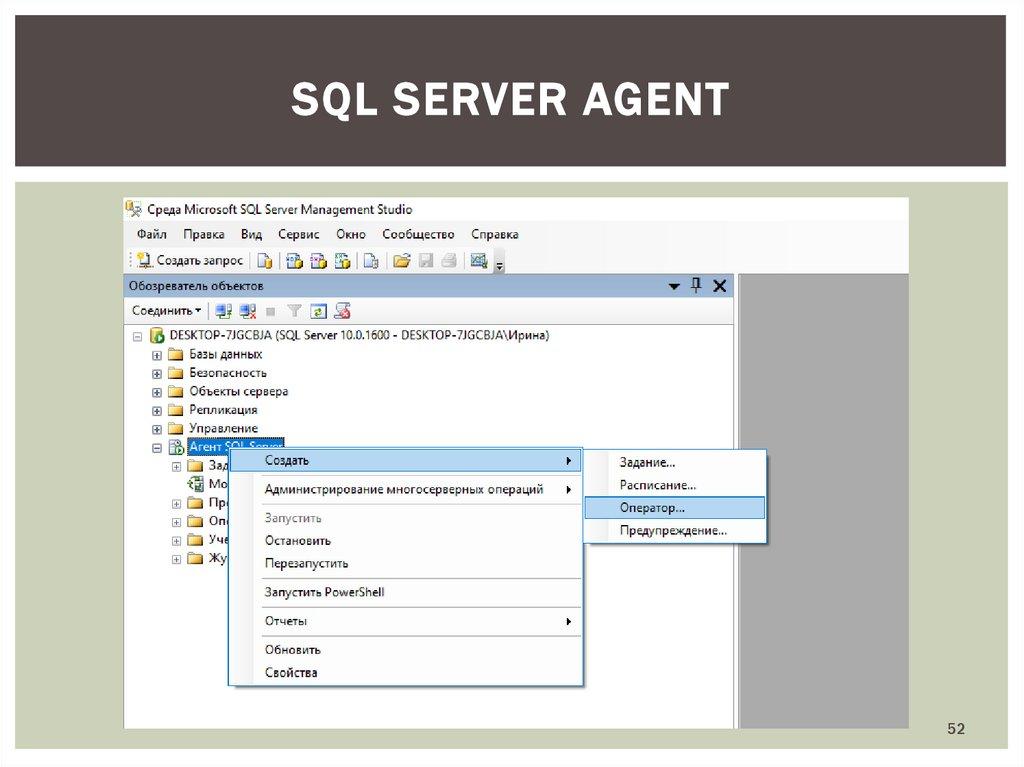Click the refresh icon in Object Explorer
The width and height of the screenshot is (1024, 767).
pos(319,311)
